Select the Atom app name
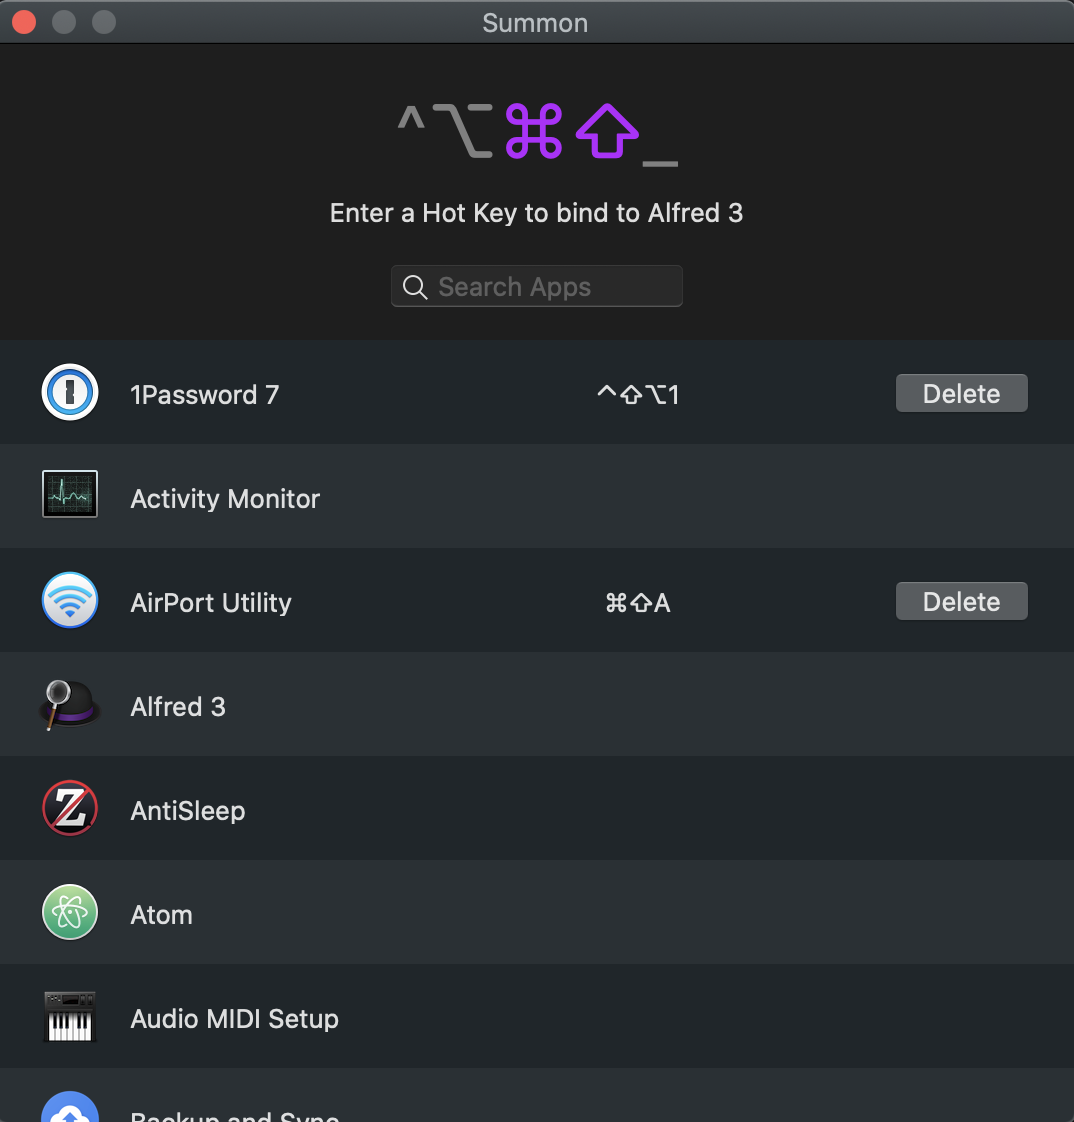 coord(162,915)
